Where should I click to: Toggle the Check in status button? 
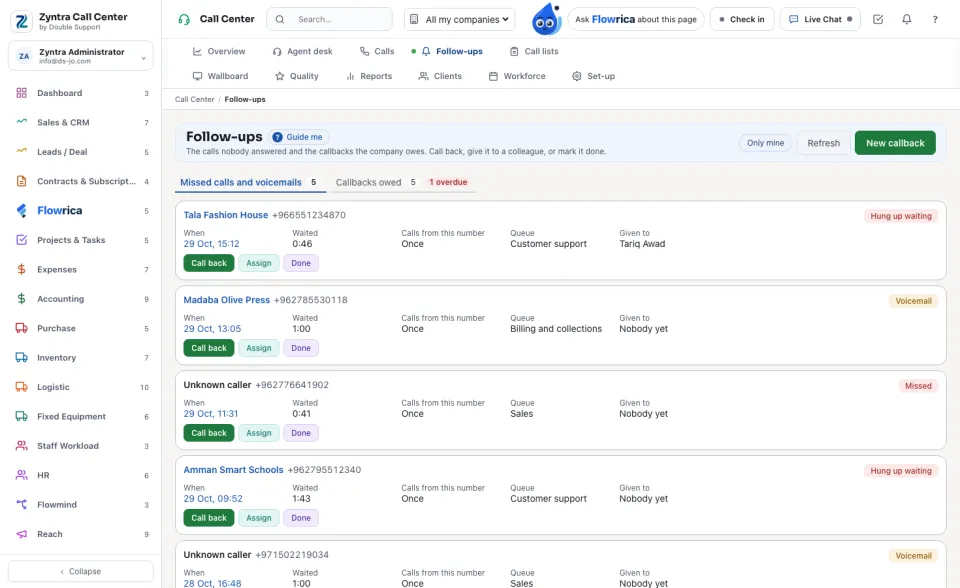(742, 20)
